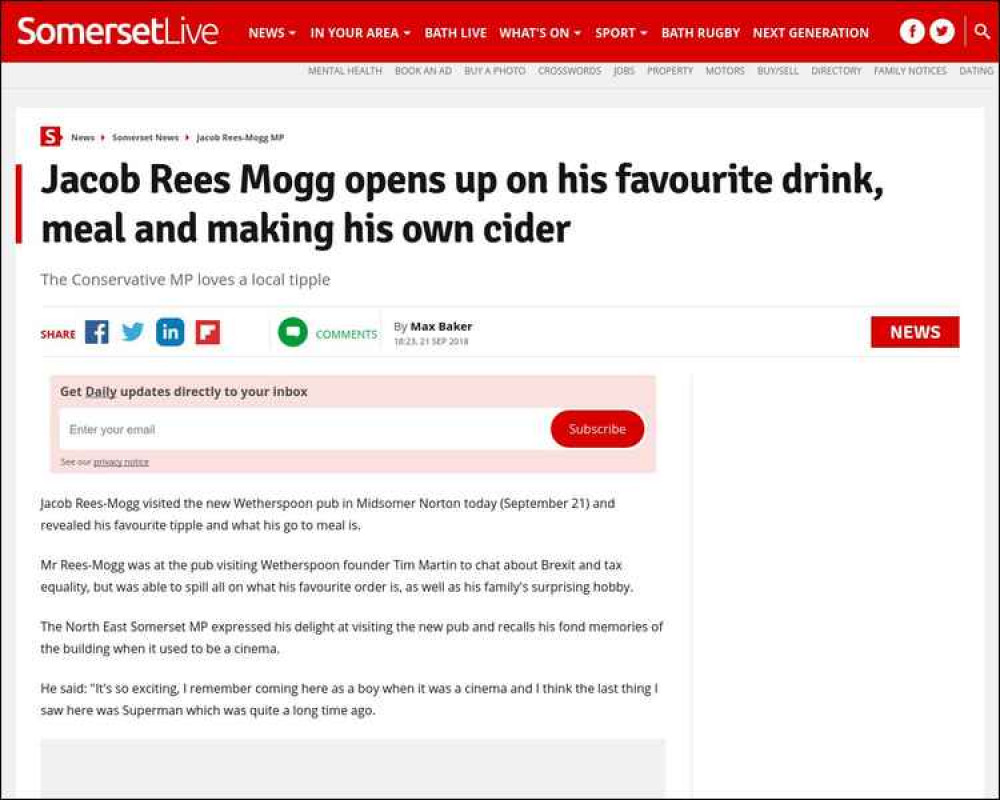Open the header Facebook page icon
The width and height of the screenshot is (1000, 800).
(912, 32)
